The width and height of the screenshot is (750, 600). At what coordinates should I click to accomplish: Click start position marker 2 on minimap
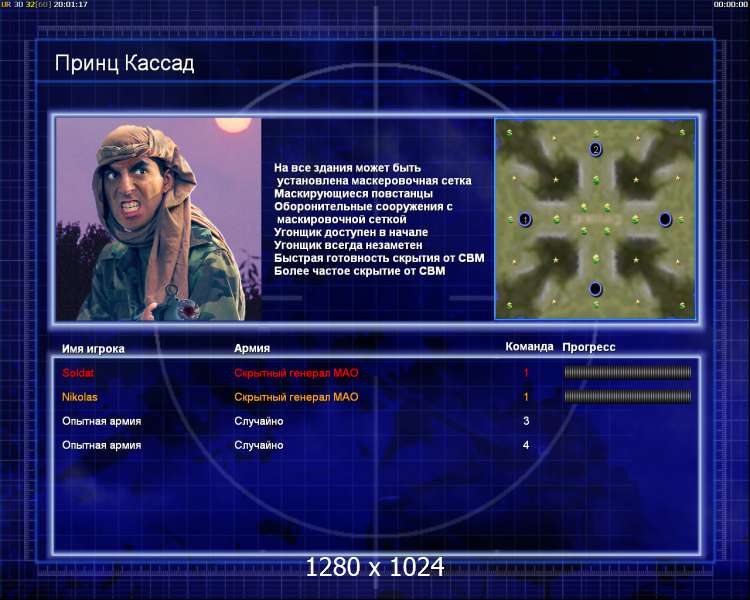tap(596, 149)
